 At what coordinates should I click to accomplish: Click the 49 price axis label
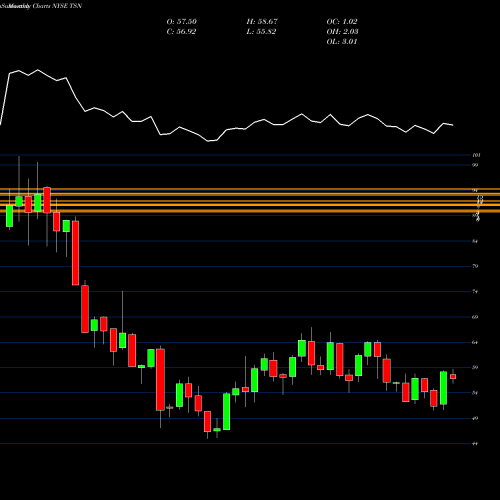pyautogui.click(x=475, y=418)
